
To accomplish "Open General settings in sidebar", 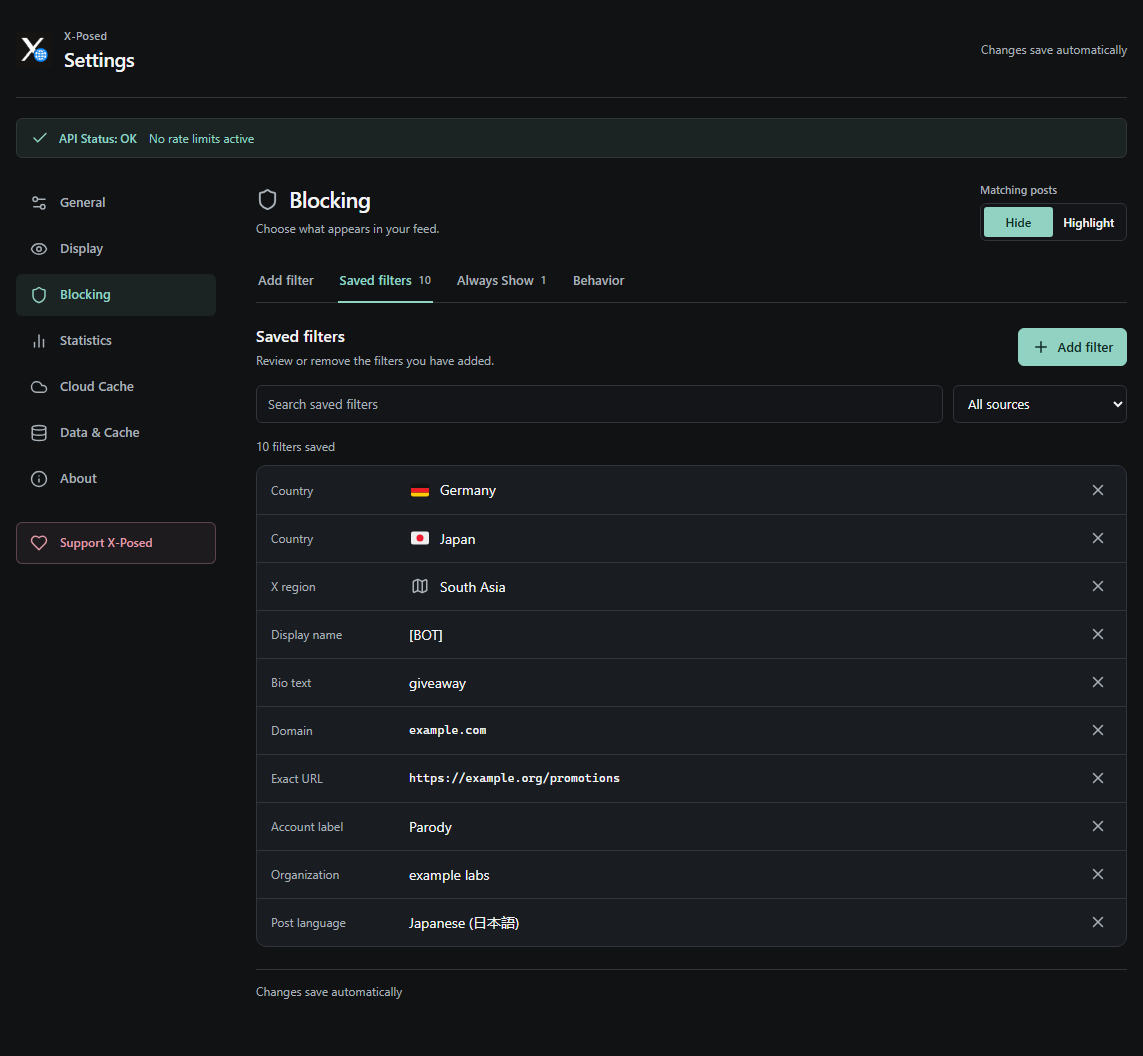I will pyautogui.click(x=116, y=203).
